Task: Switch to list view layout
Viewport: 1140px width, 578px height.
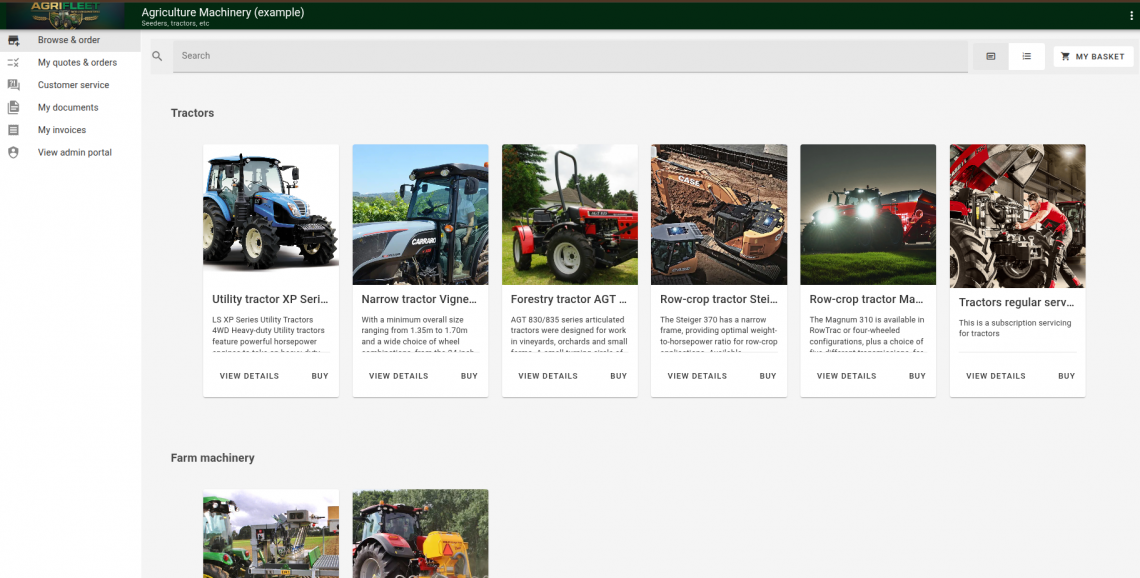Action: tap(1027, 56)
